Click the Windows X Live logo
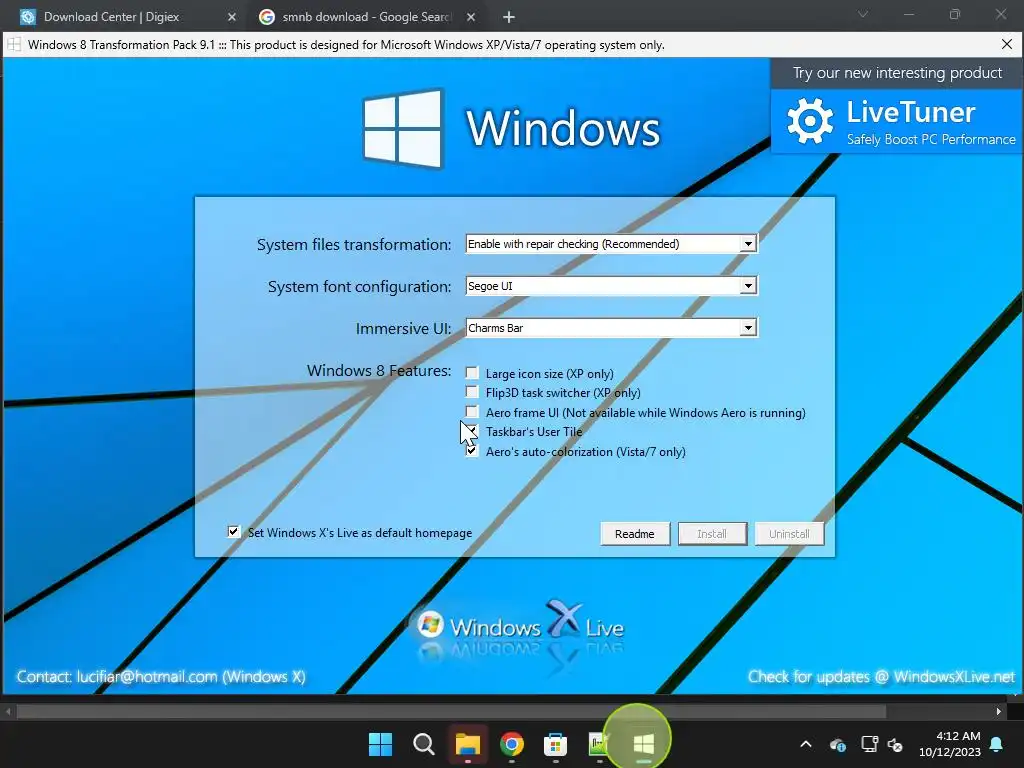 pos(519,626)
